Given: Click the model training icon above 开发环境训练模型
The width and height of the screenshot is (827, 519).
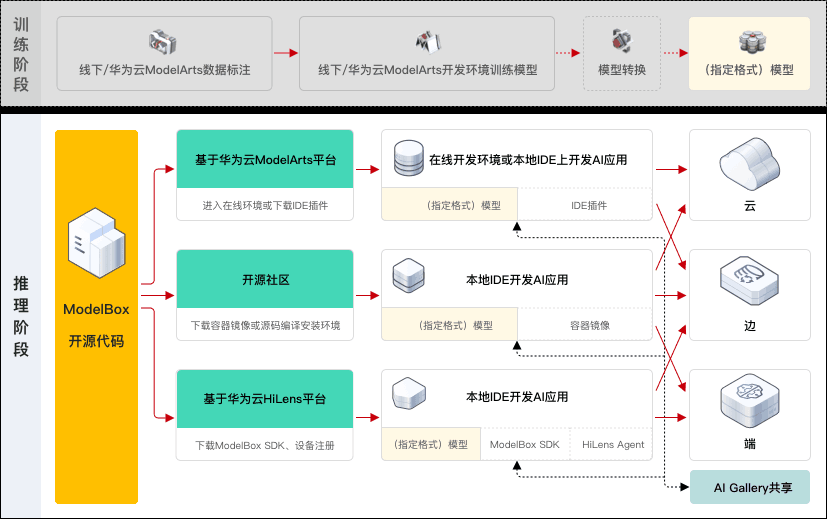Looking at the screenshot, I should pyautogui.click(x=428, y=42).
